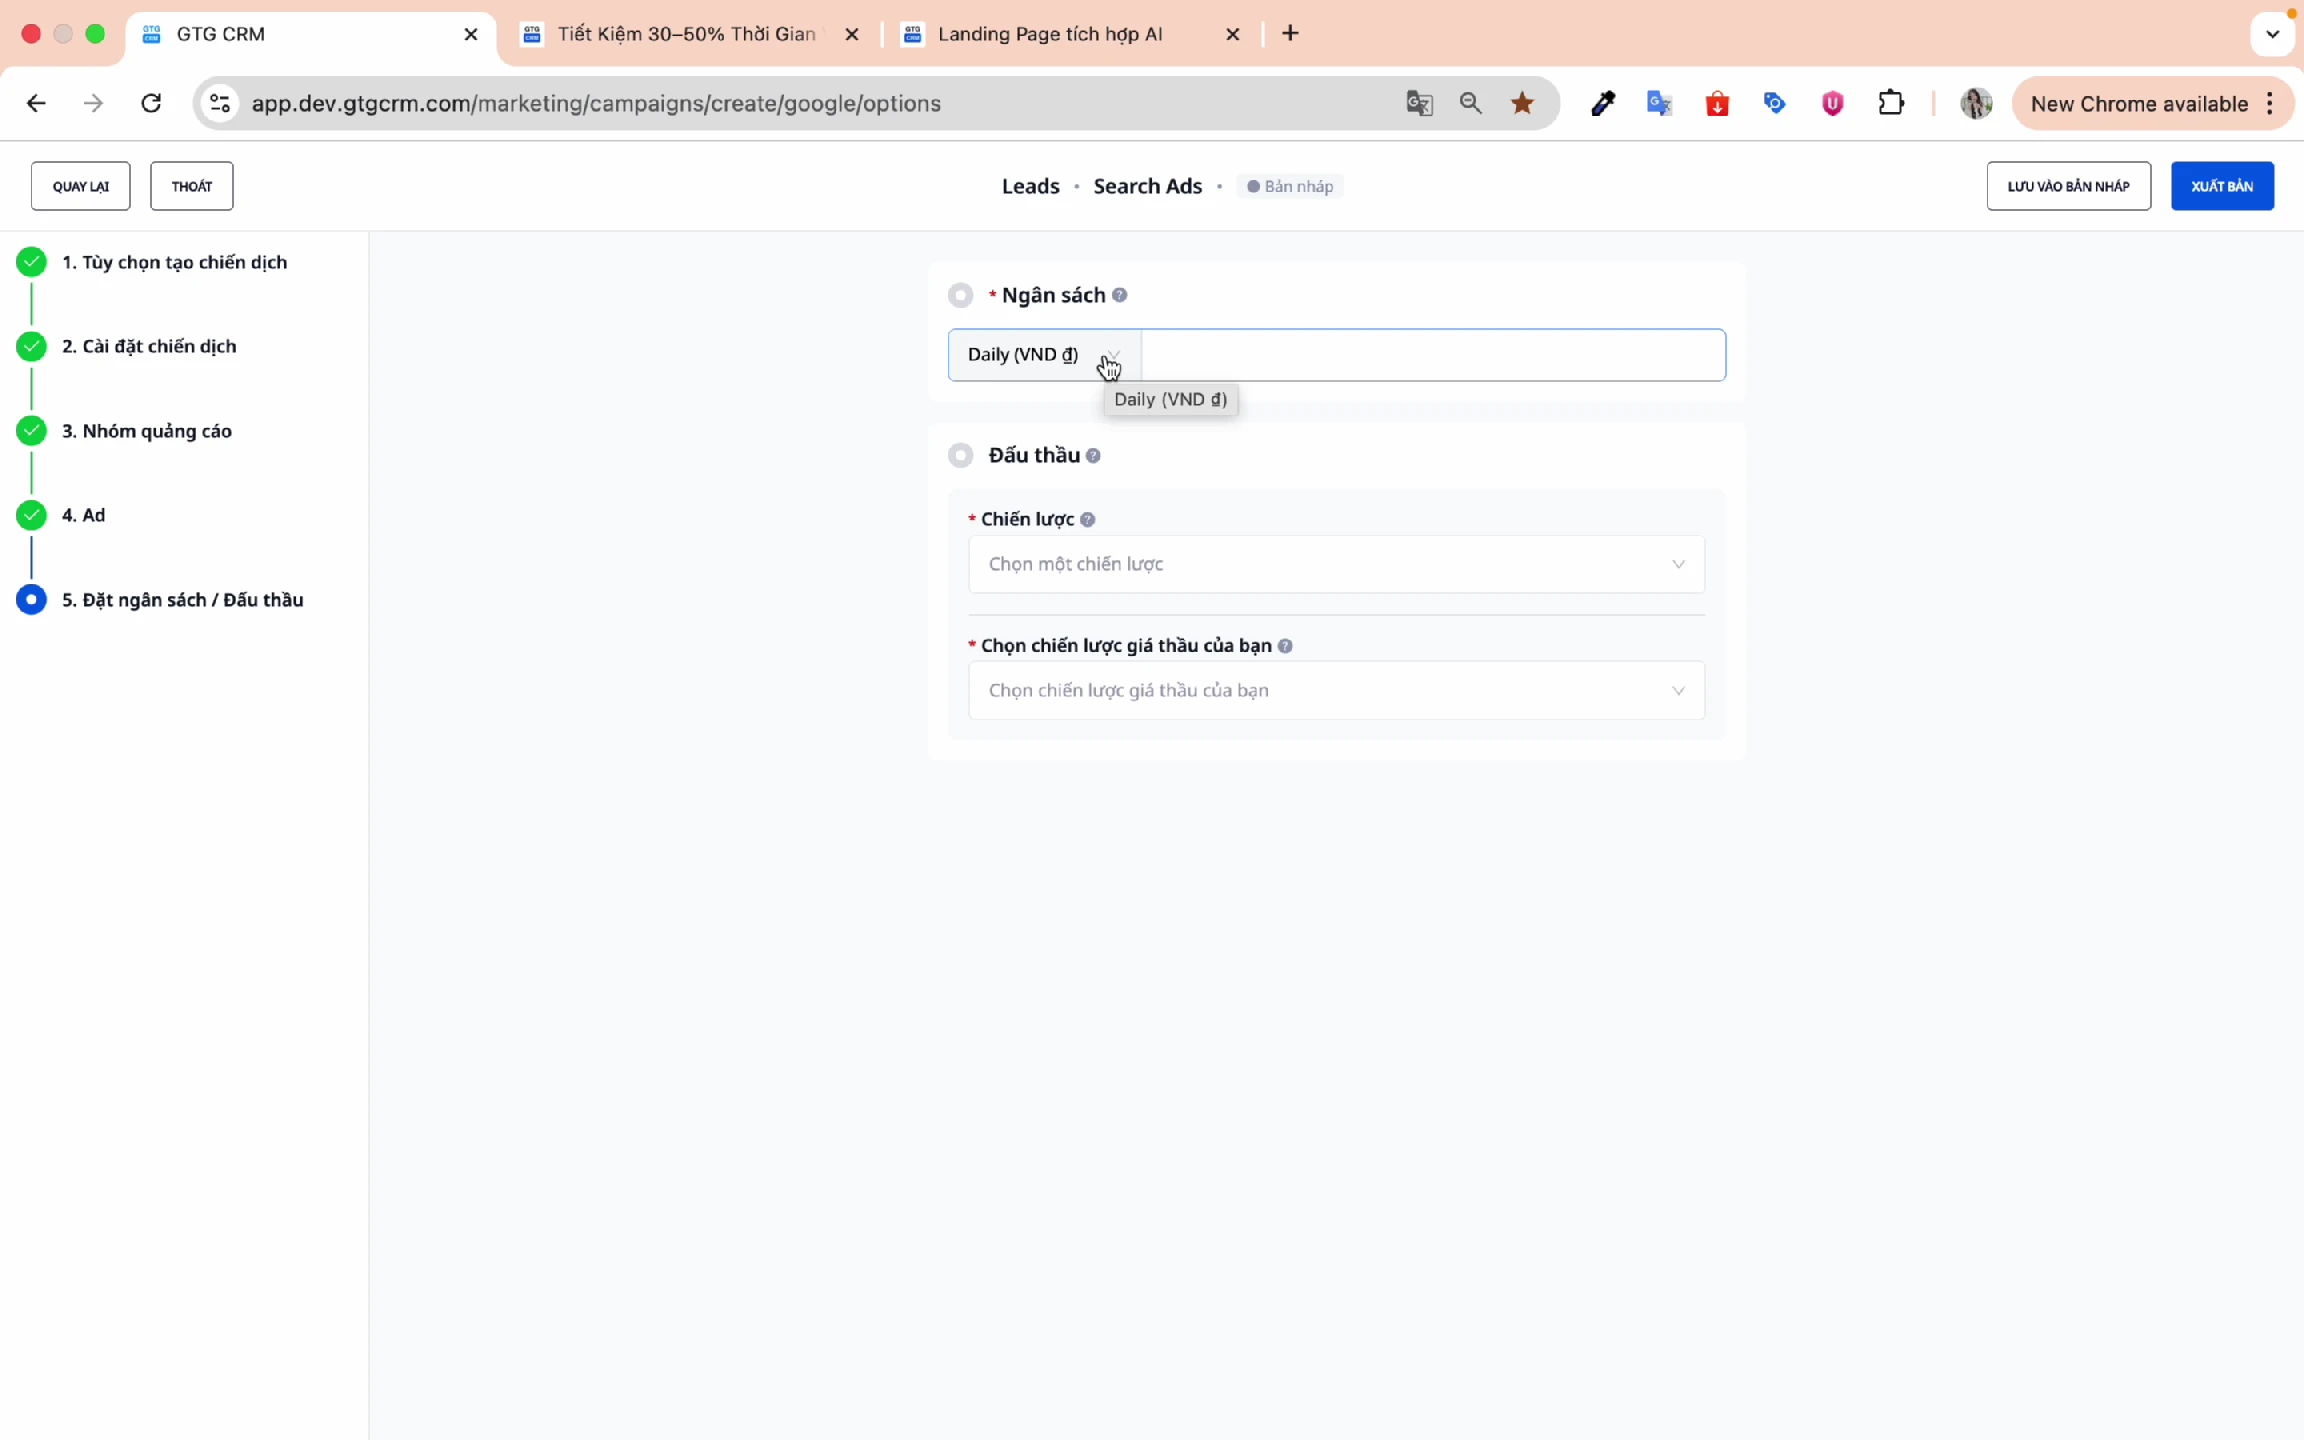Click the Google Translate icon in address bar

[x=1419, y=103]
